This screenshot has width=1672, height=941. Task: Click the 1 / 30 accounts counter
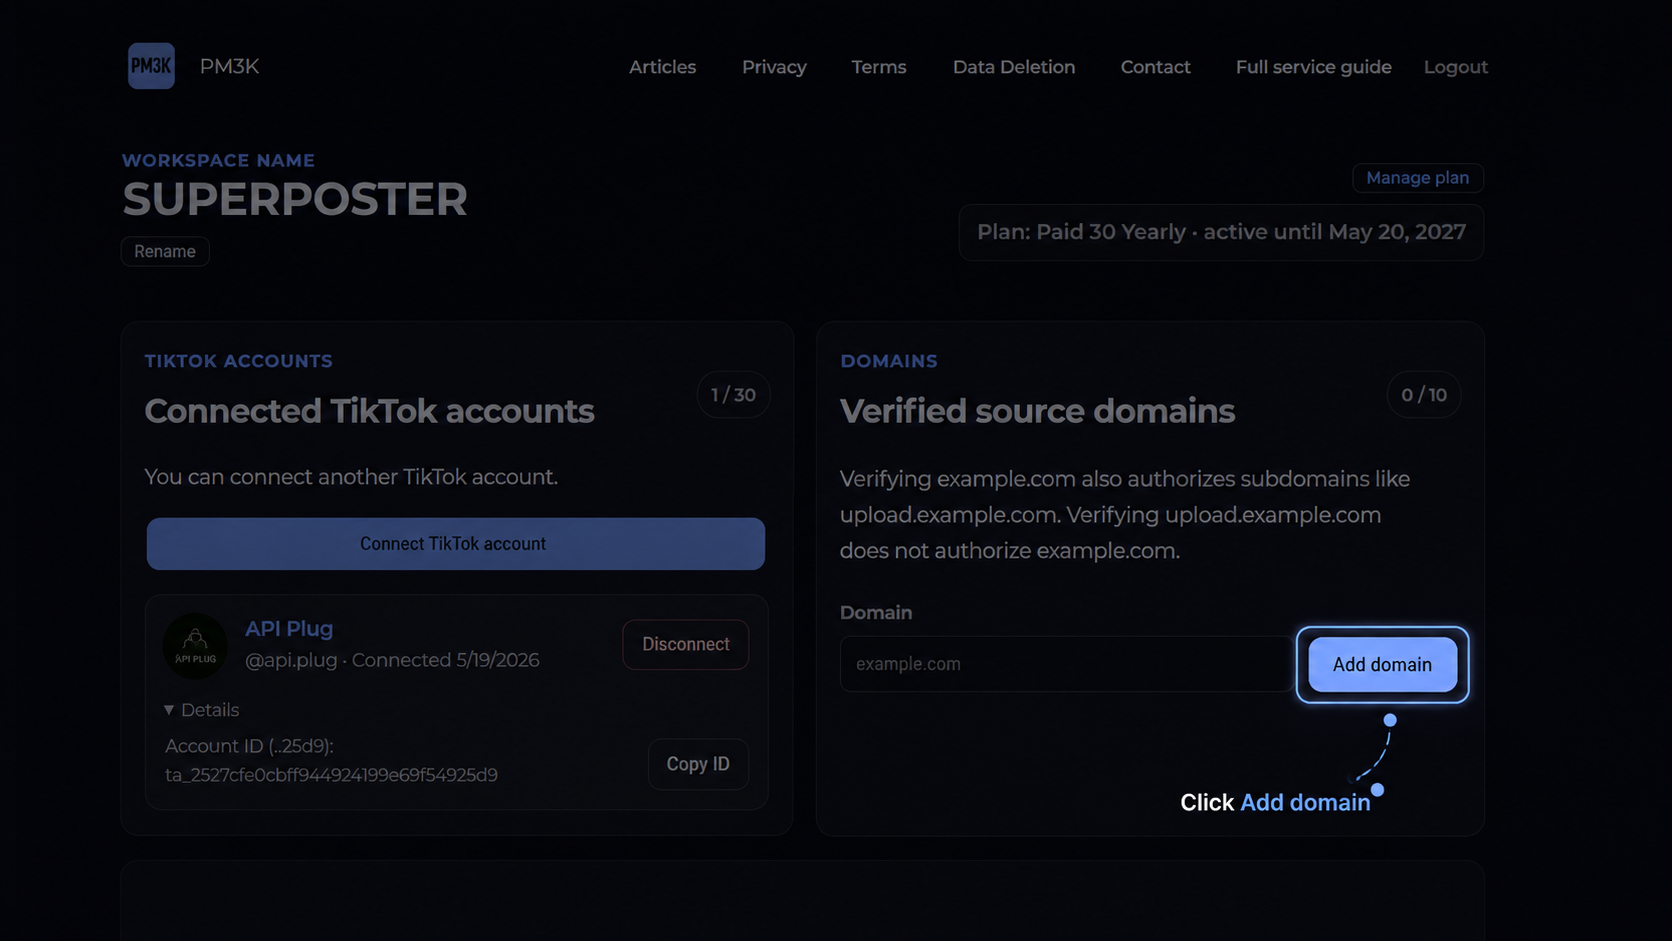pyautogui.click(x=733, y=395)
